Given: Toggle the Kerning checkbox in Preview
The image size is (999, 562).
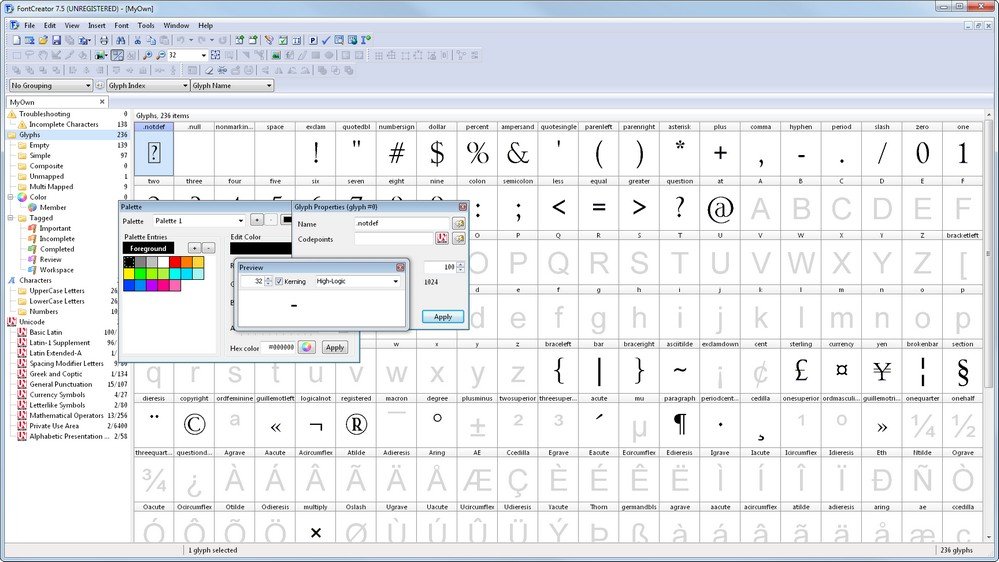Looking at the screenshot, I should [279, 281].
